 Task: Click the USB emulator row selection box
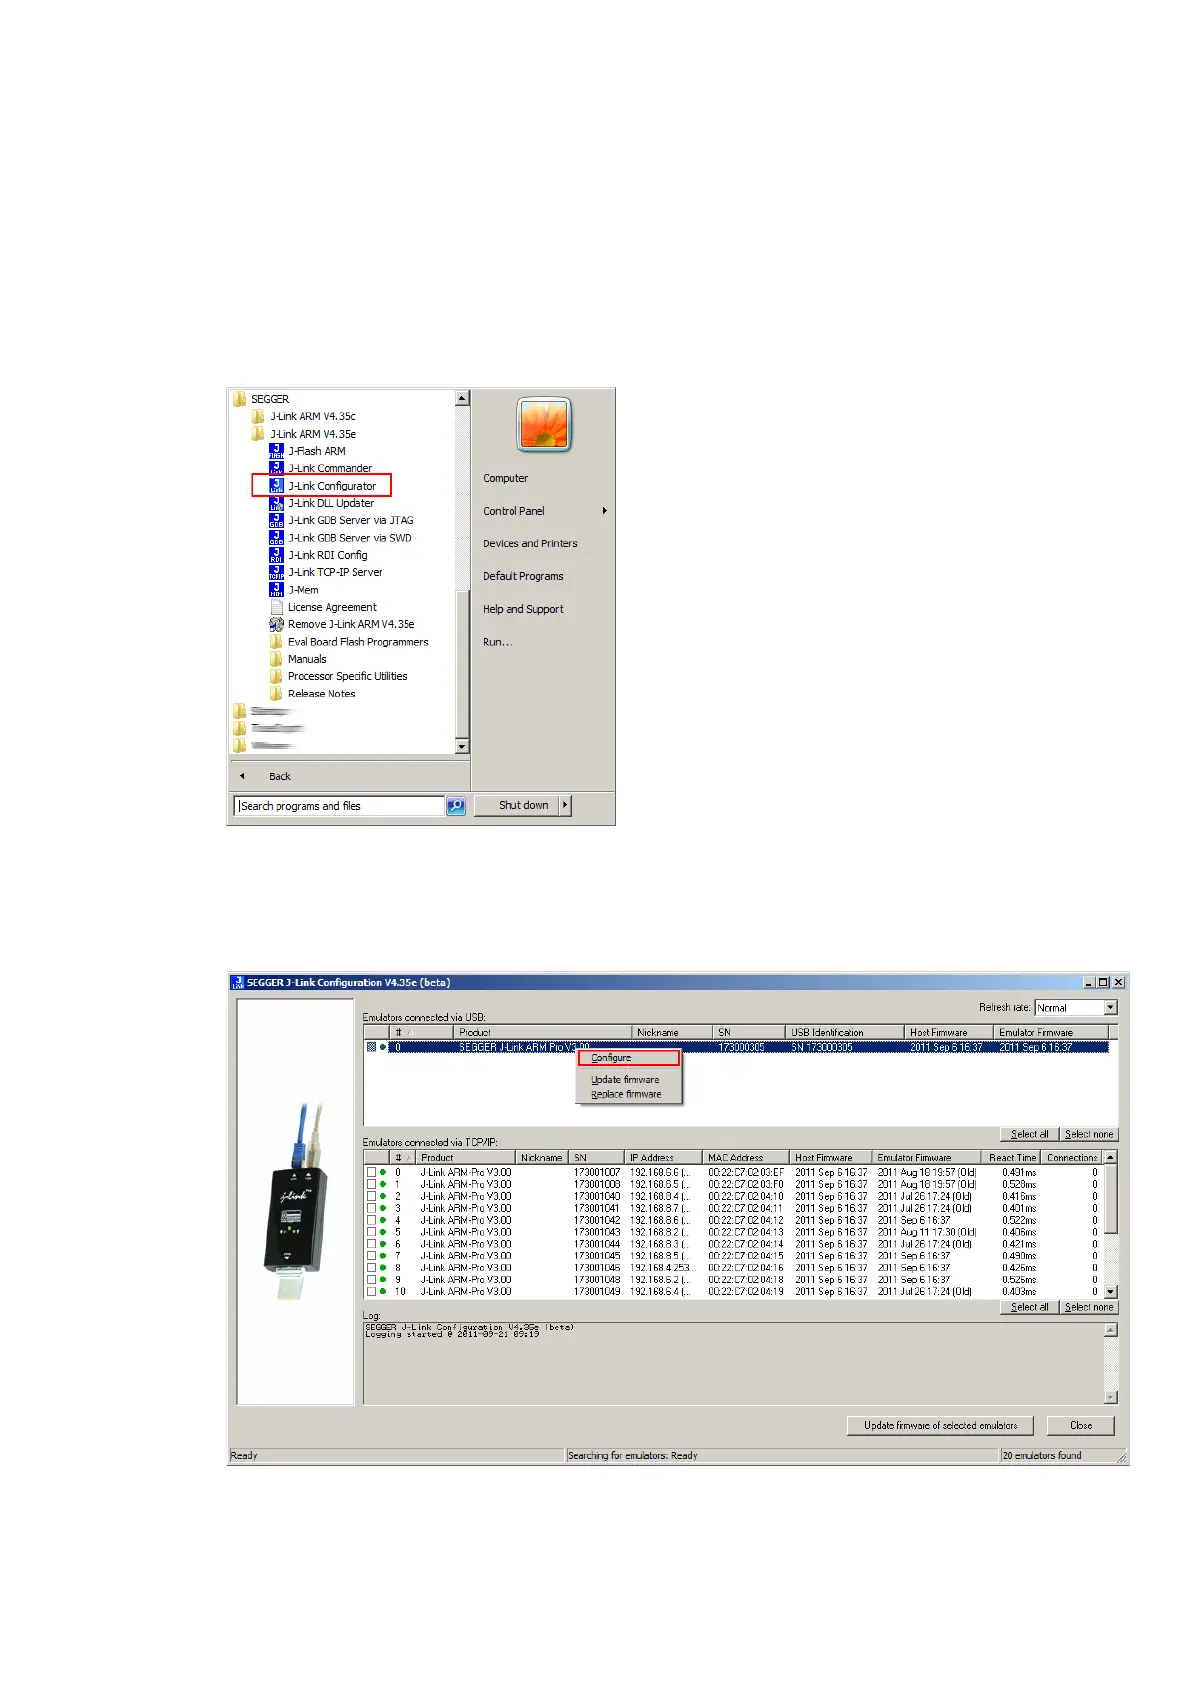tap(371, 1047)
